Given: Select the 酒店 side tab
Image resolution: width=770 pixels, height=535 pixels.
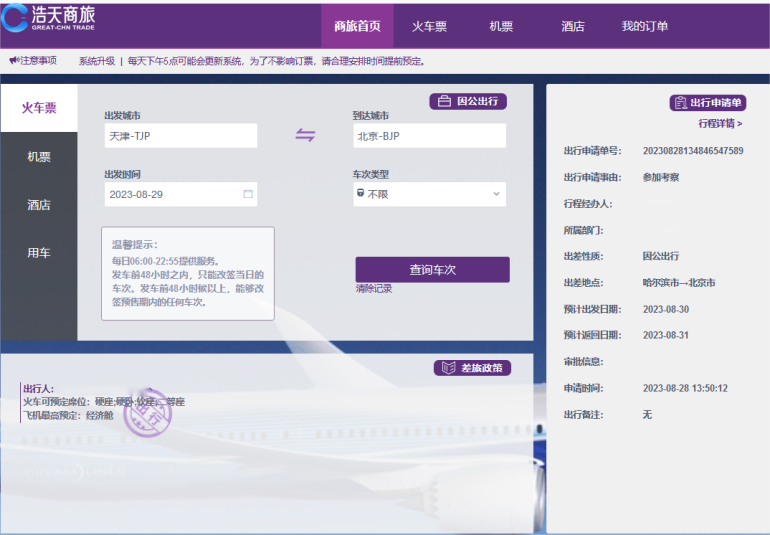Looking at the screenshot, I should point(39,205).
